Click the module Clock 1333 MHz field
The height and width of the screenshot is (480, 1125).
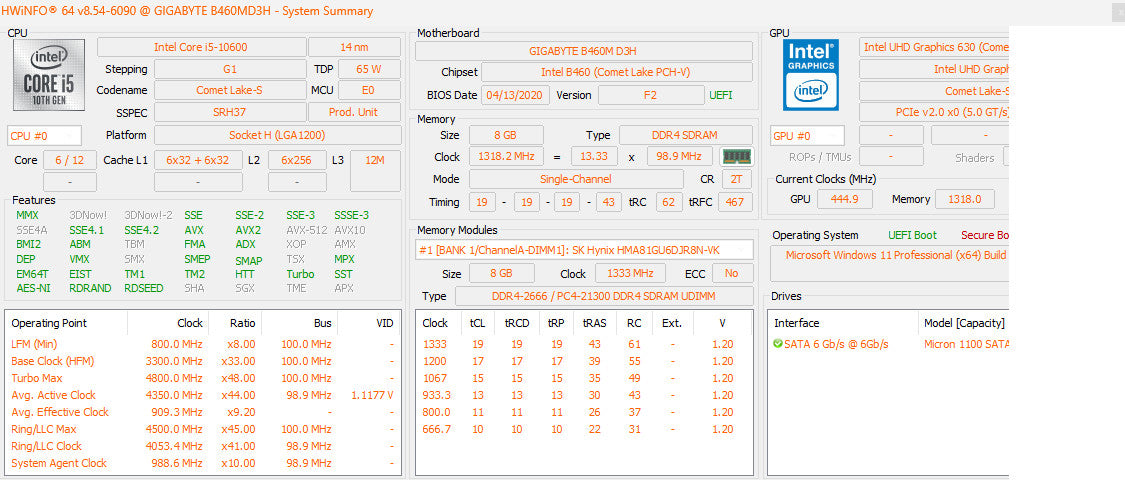tap(630, 273)
